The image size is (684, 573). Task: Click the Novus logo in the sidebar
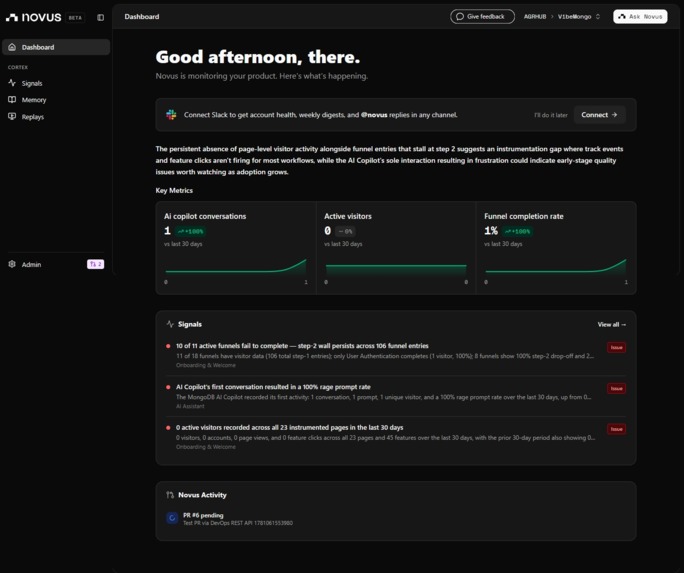point(34,17)
